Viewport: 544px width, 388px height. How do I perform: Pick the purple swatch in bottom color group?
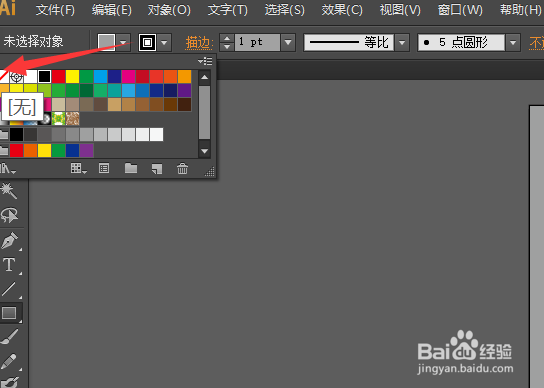(86, 151)
